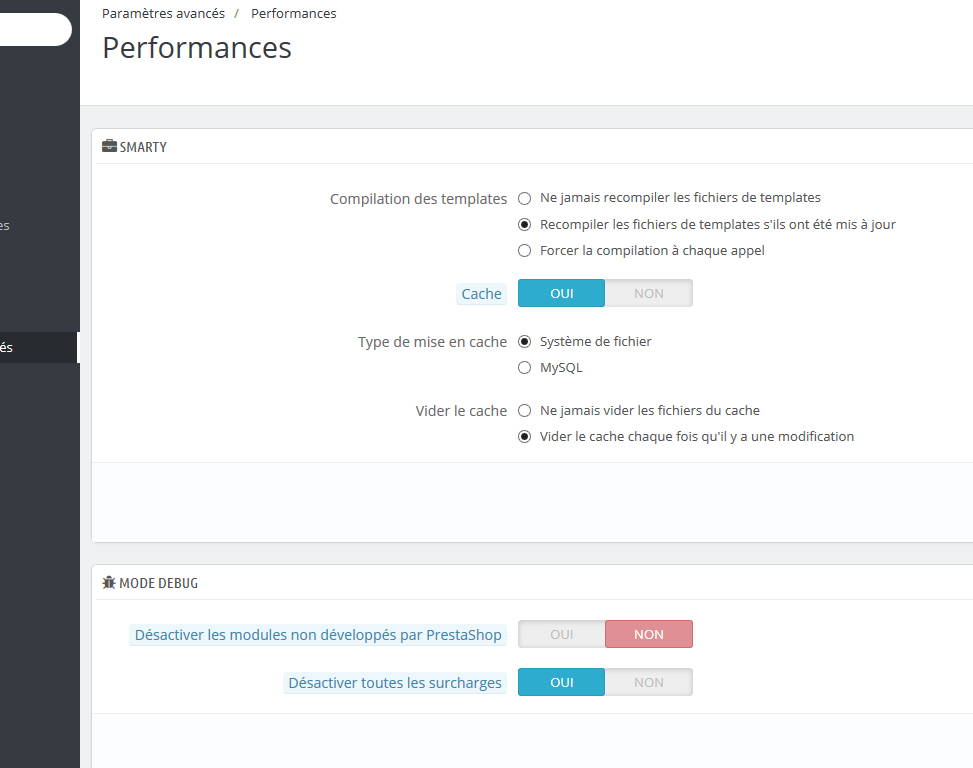The image size is (973, 768).
Task: Pick 'Ne jamais vider les fichiers du cache'
Action: 525,411
